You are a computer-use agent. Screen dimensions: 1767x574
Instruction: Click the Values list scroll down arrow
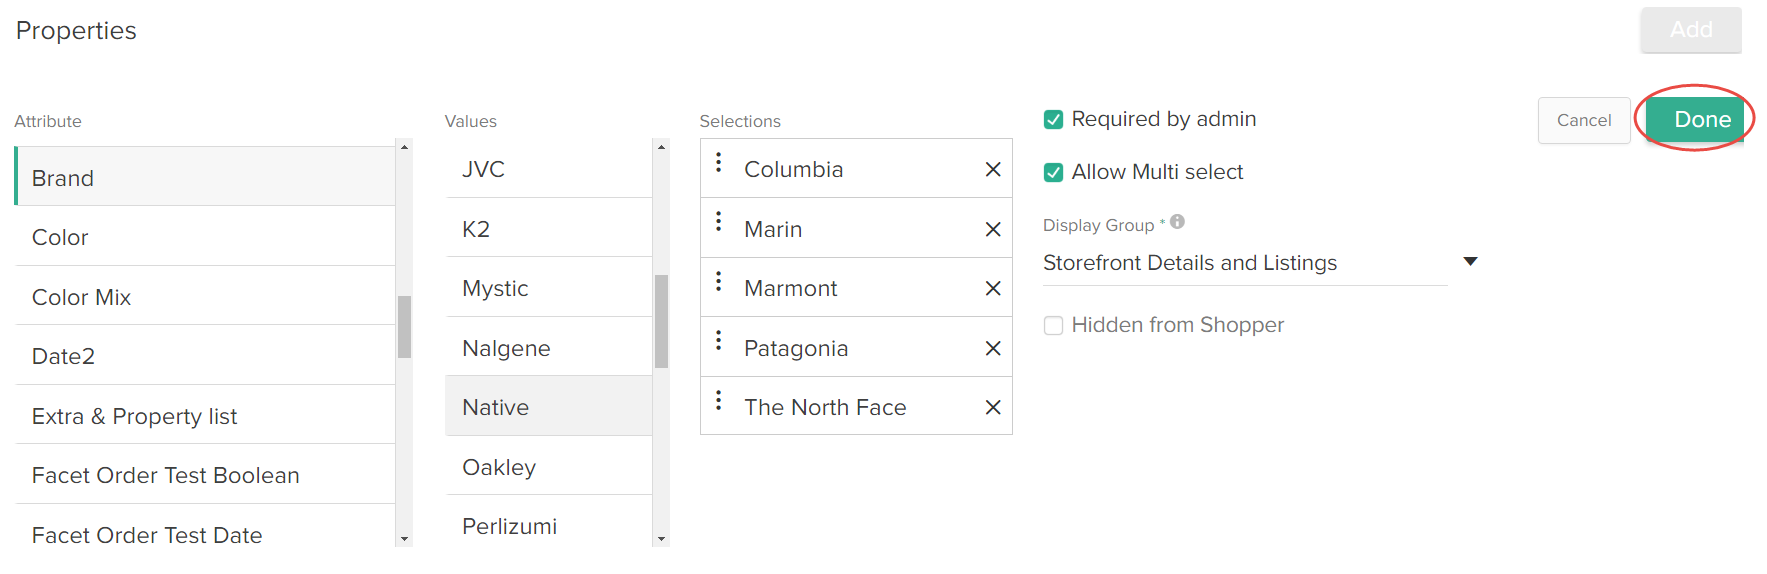click(x=661, y=539)
